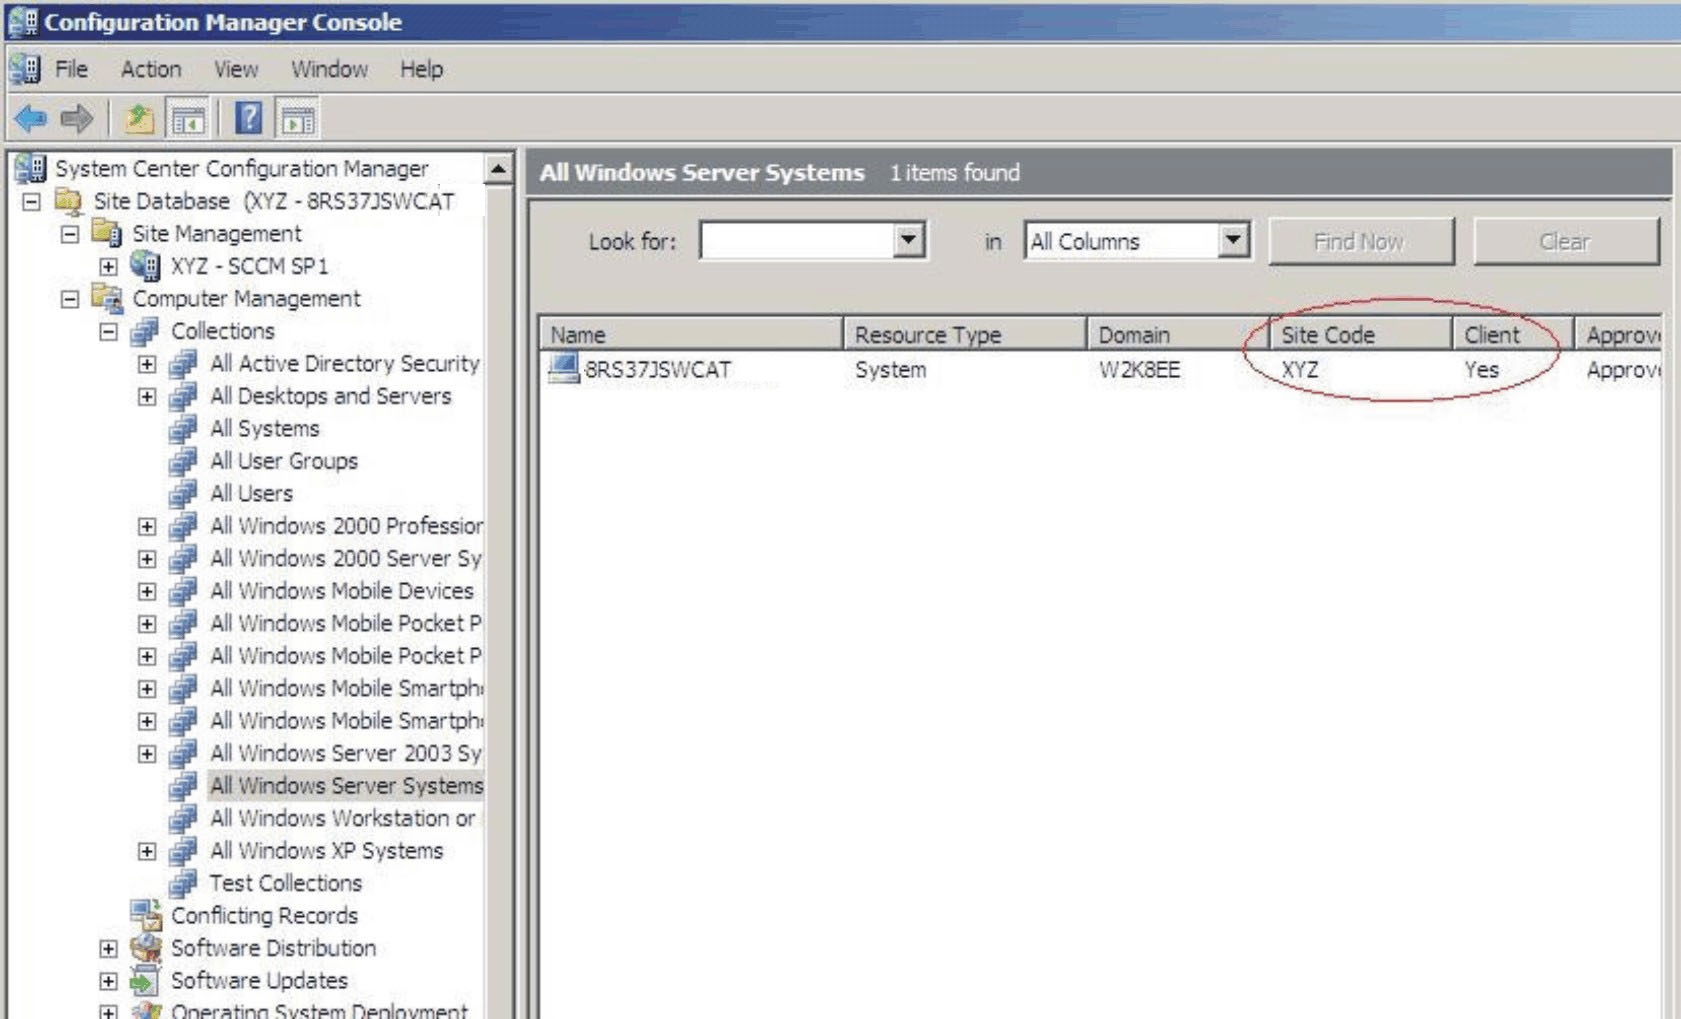1681x1019 pixels.
Task: Sort by the Site Code column header
Action: (x=1361, y=334)
